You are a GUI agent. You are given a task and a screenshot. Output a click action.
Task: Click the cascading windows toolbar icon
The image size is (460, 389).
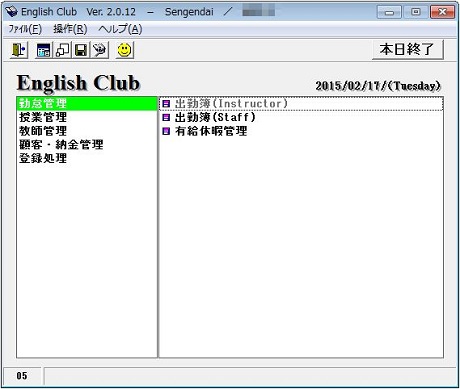coord(63,50)
